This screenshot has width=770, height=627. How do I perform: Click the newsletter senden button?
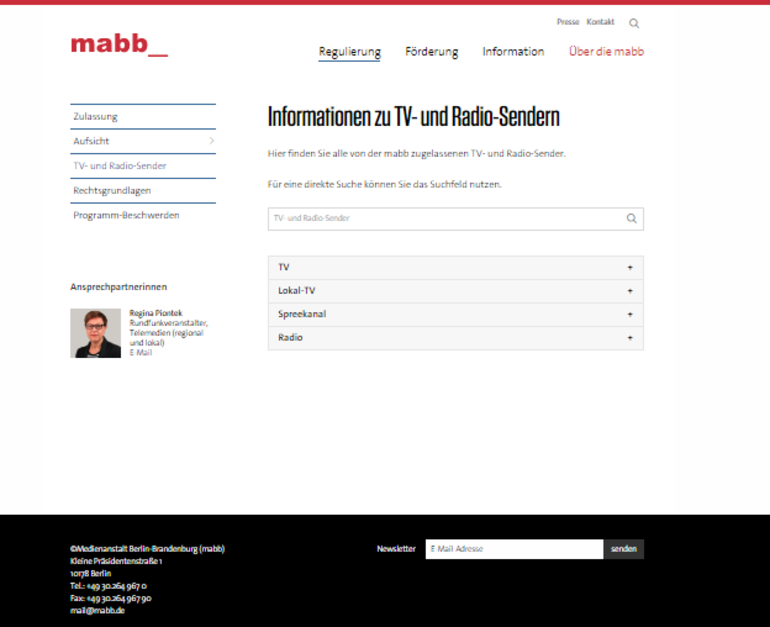(x=624, y=549)
